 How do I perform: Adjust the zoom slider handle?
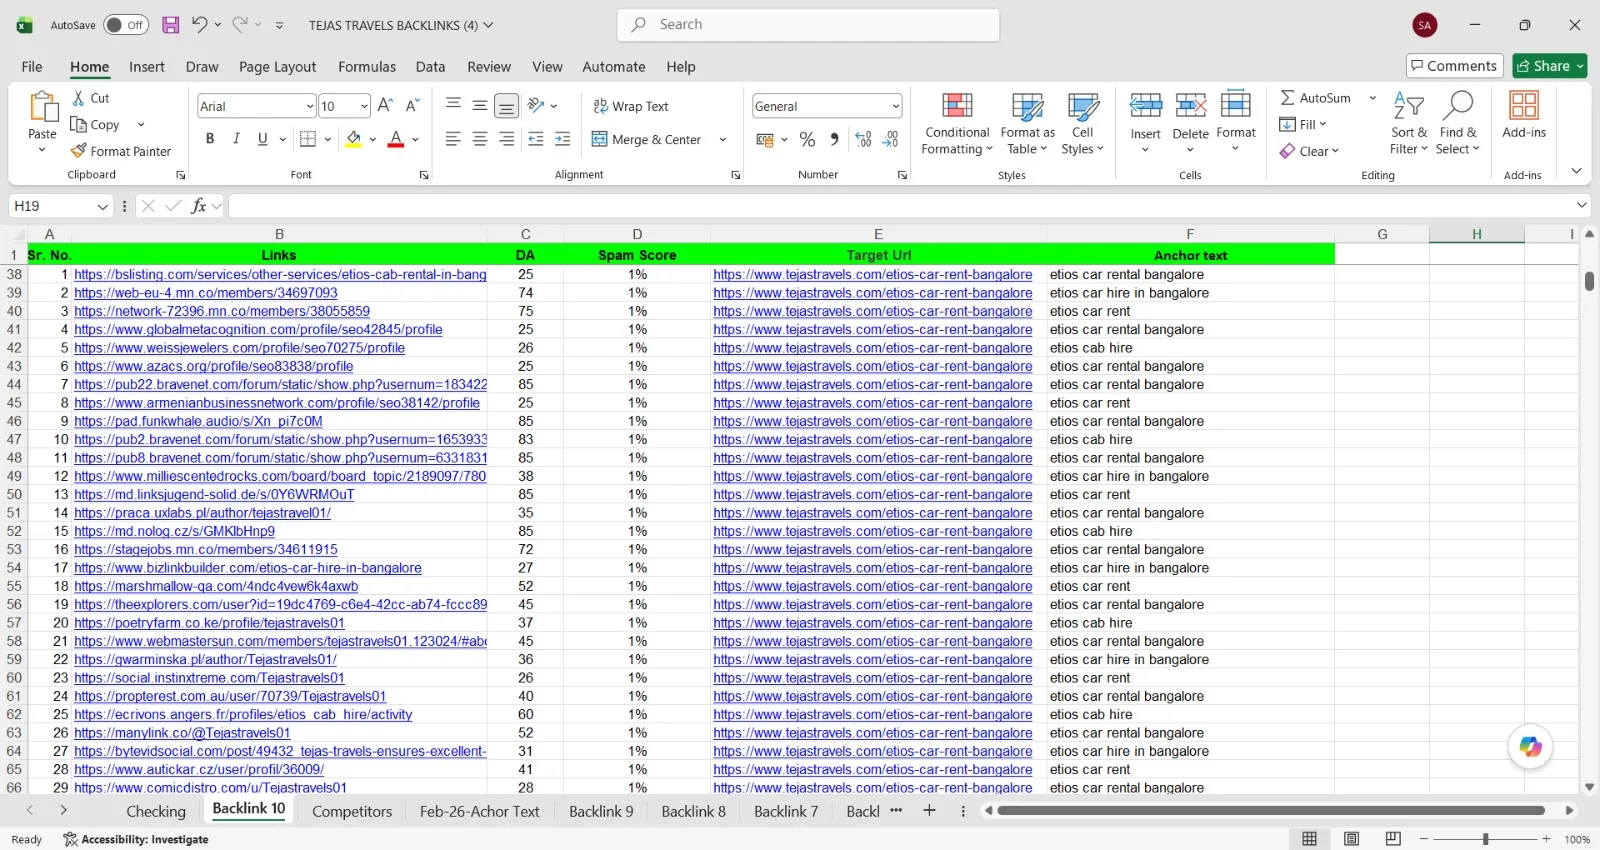tap(1485, 839)
